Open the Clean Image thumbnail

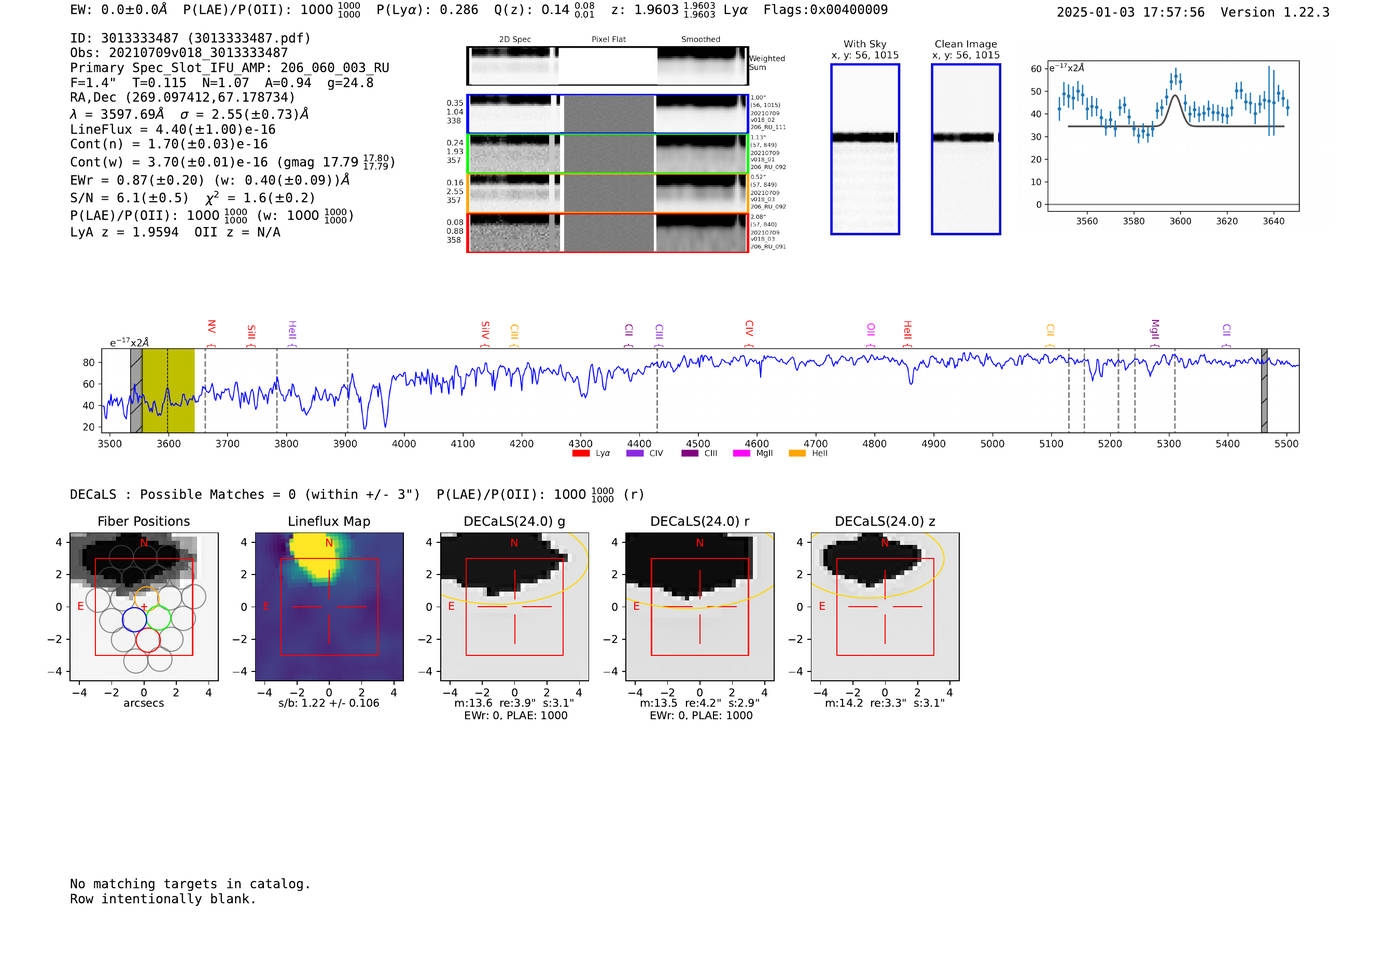(x=966, y=149)
